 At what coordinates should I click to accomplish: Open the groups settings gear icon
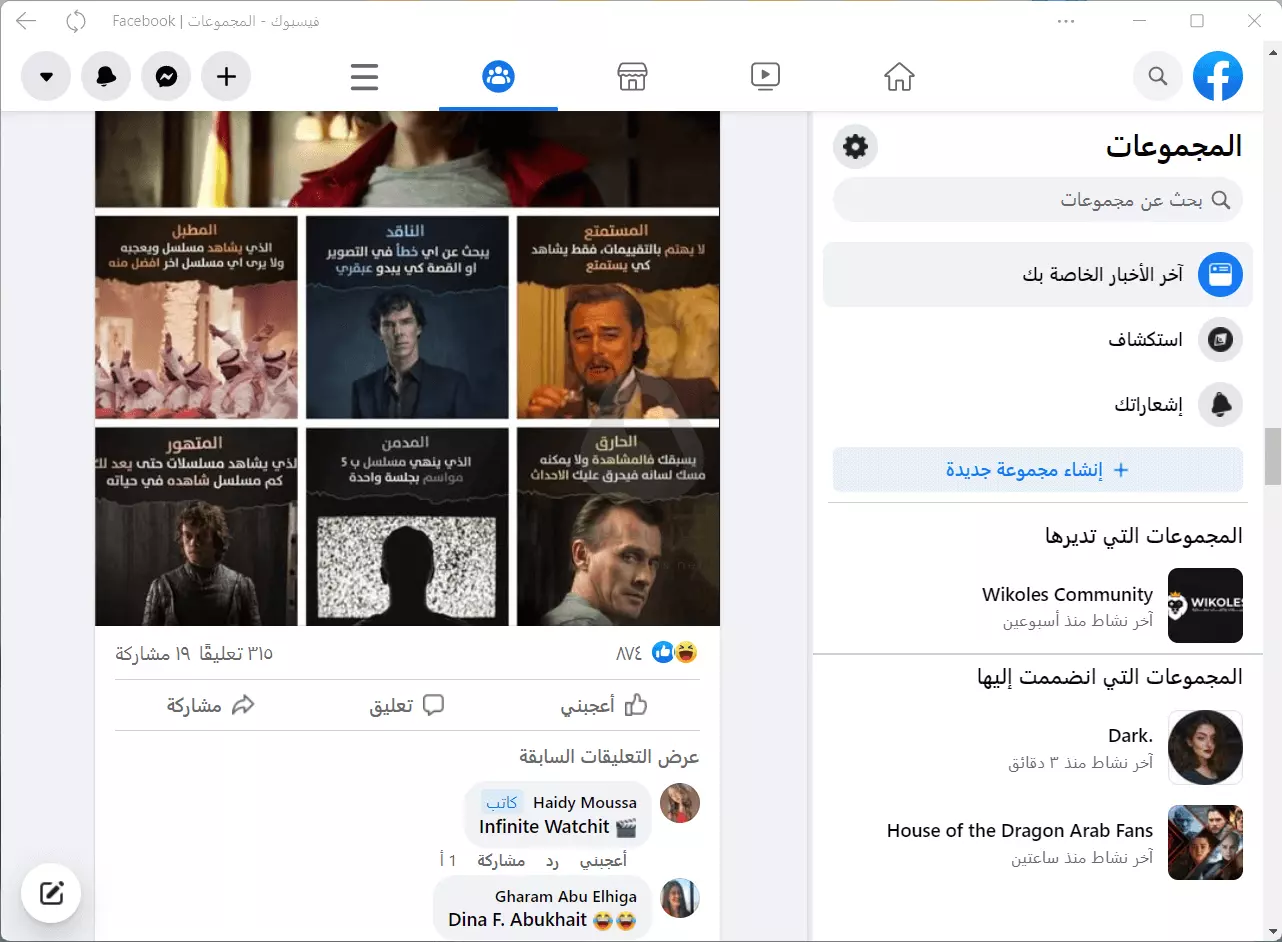tap(855, 146)
